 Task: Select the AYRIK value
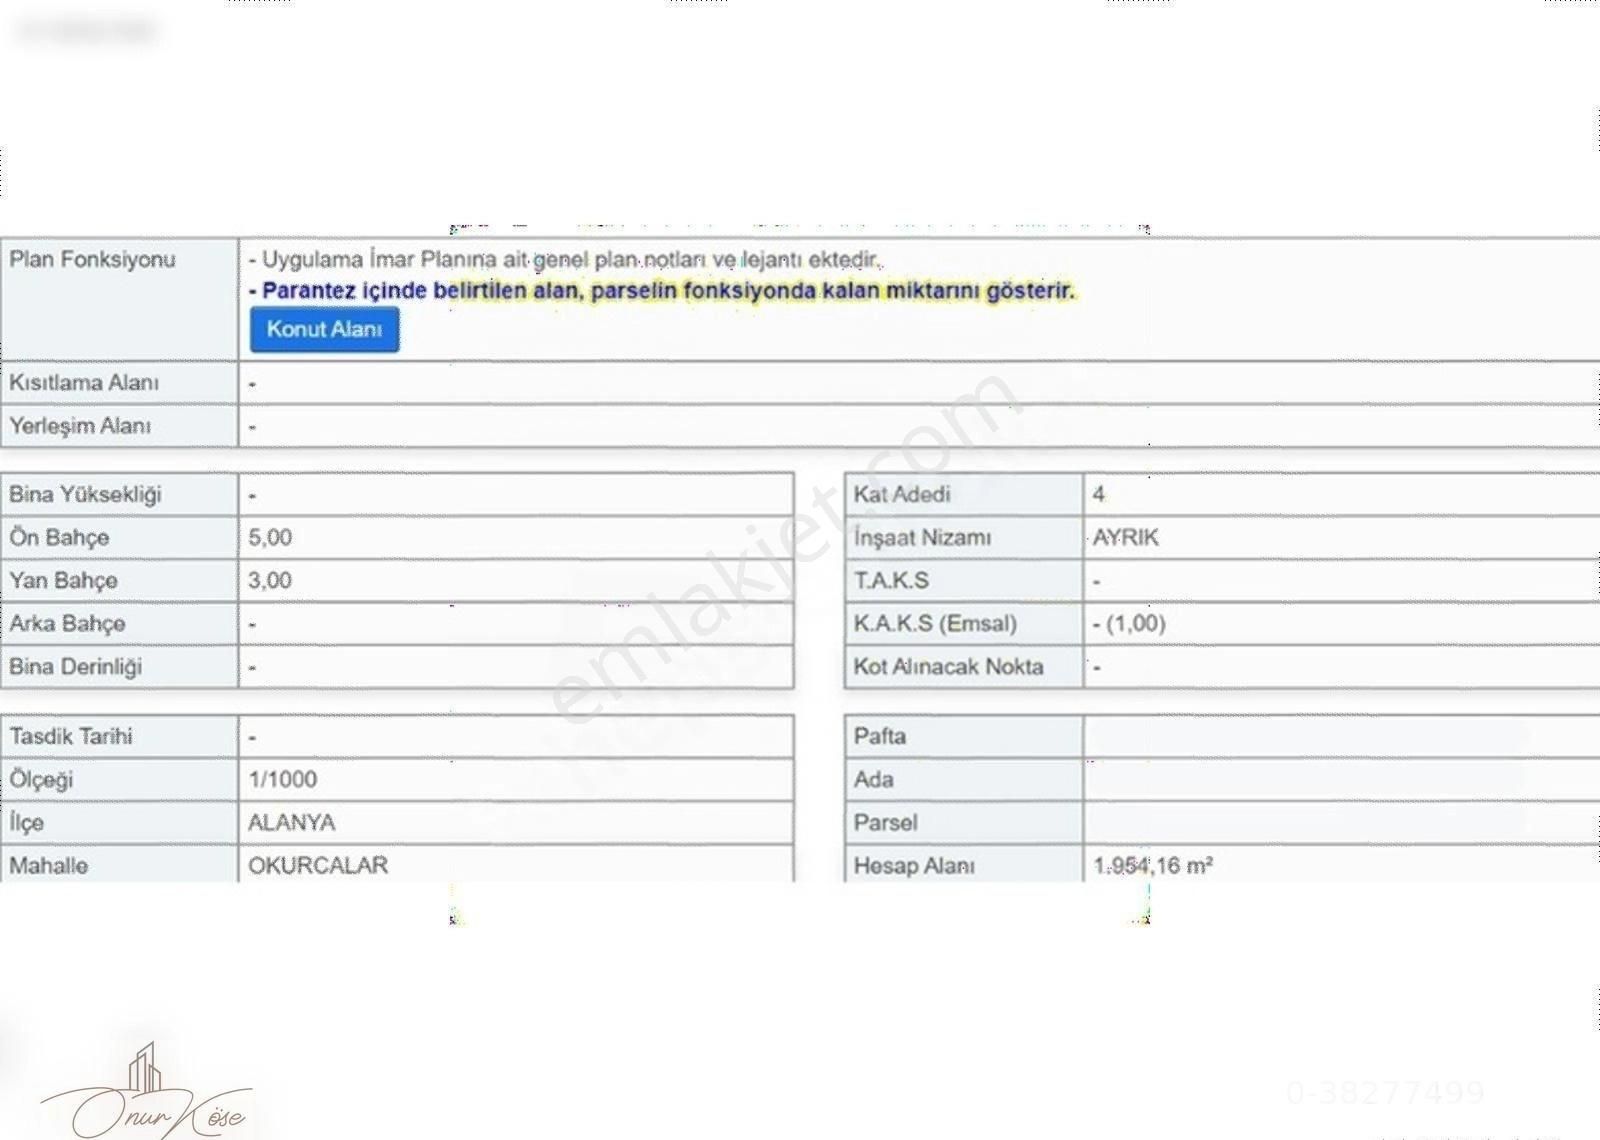click(1125, 538)
